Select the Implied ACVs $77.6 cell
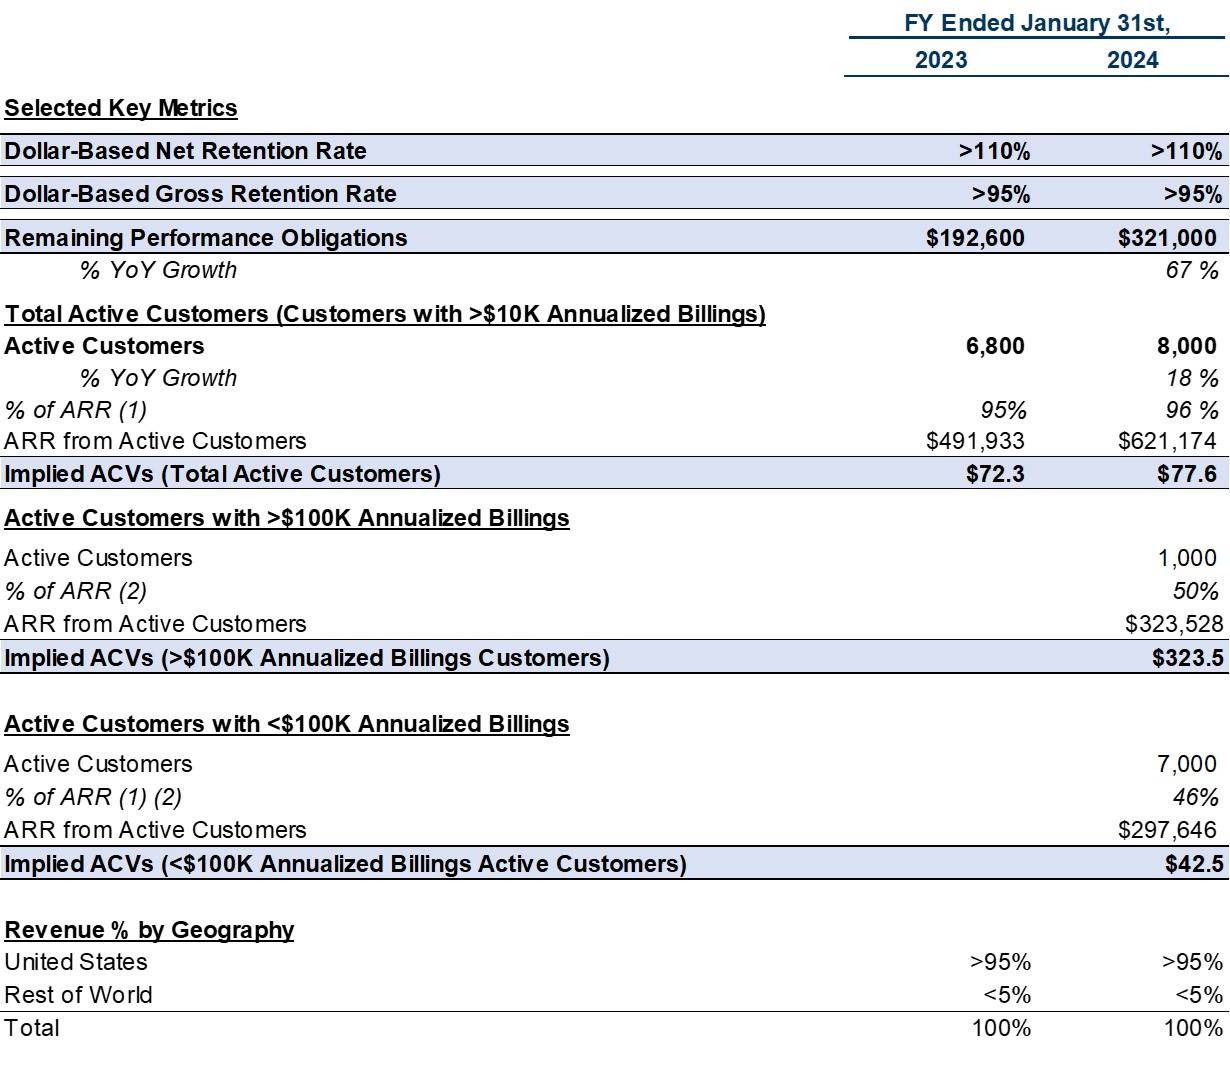 [1187, 474]
